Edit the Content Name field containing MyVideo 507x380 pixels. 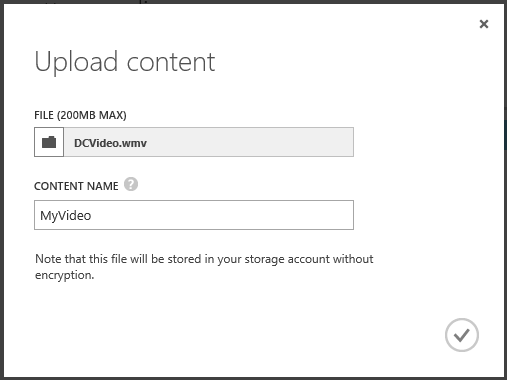[194, 215]
